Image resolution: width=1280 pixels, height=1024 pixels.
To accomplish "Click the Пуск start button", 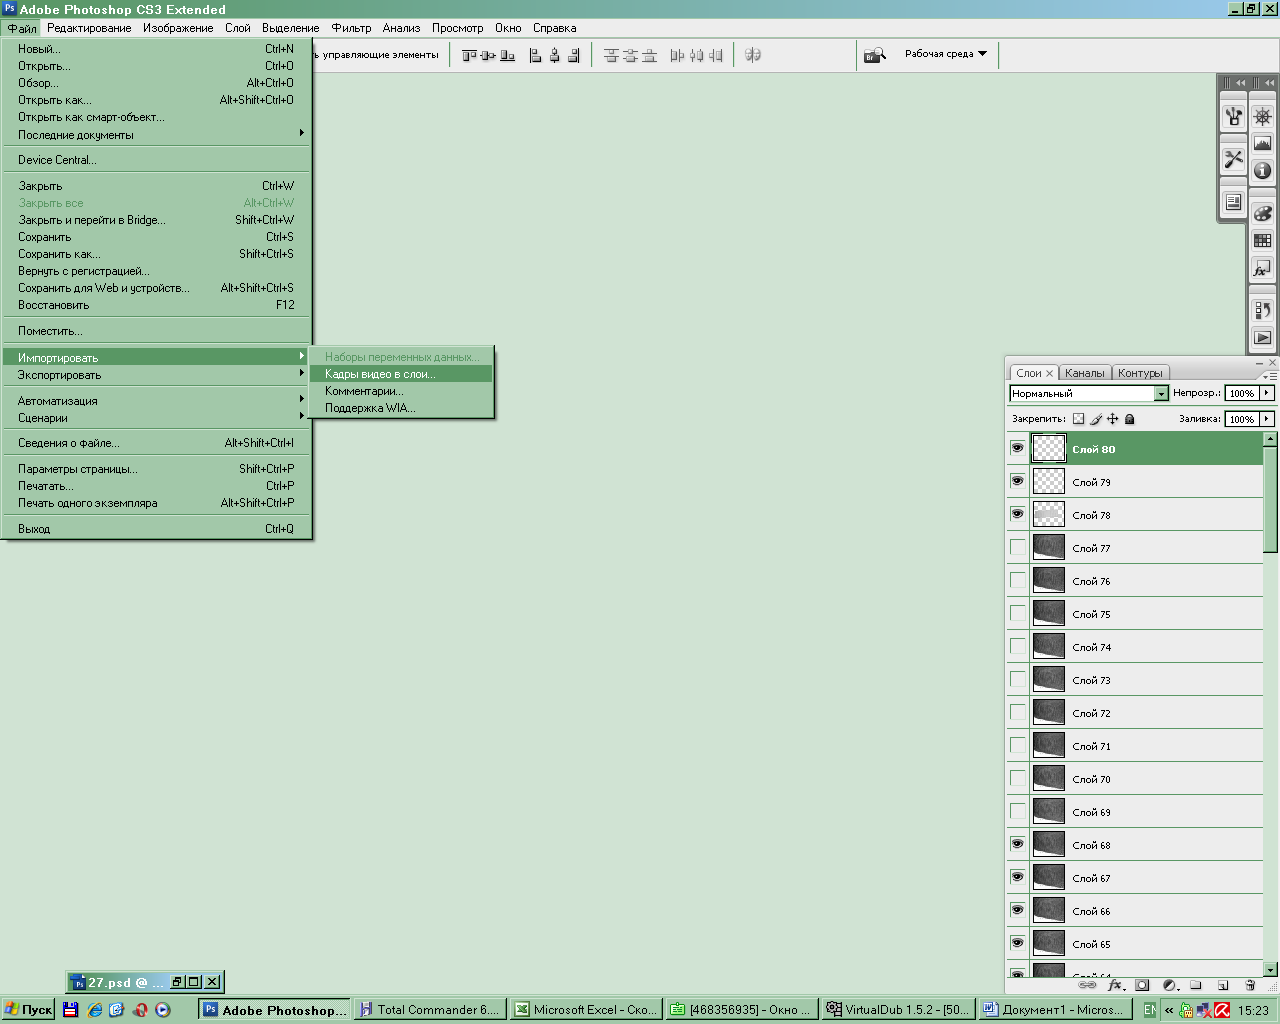I will 28,1010.
